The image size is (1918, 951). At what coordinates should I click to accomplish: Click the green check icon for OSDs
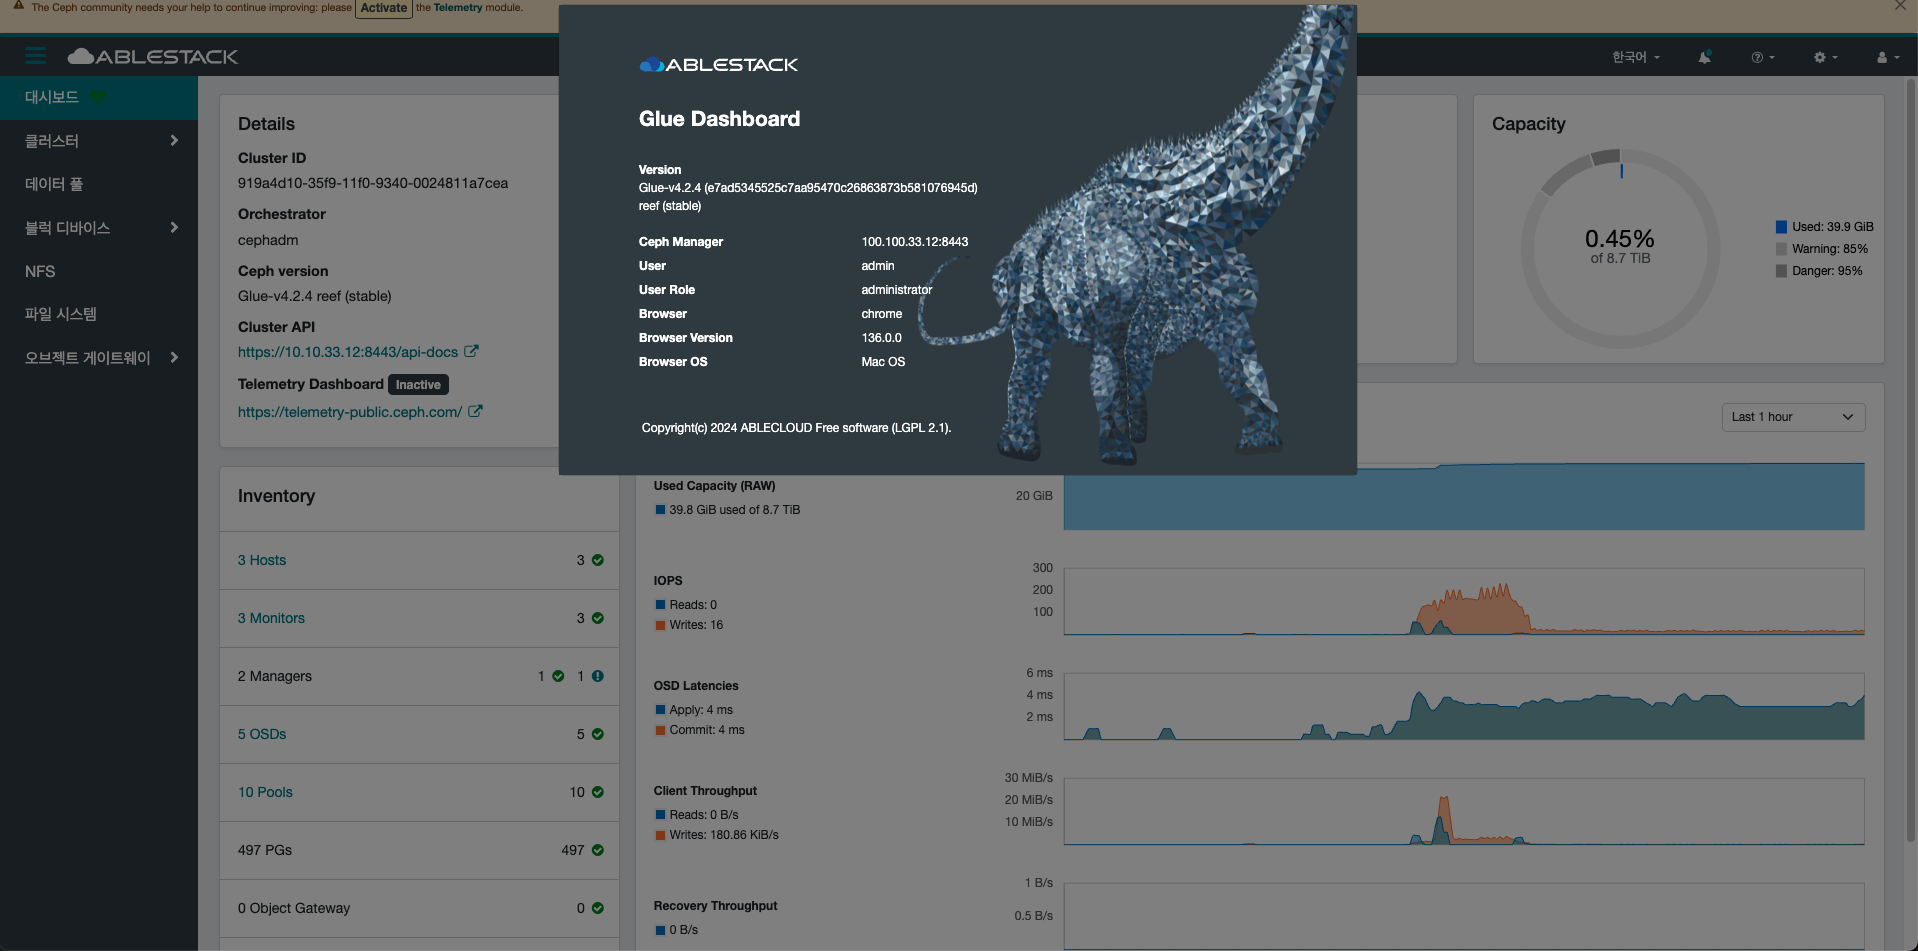point(598,734)
